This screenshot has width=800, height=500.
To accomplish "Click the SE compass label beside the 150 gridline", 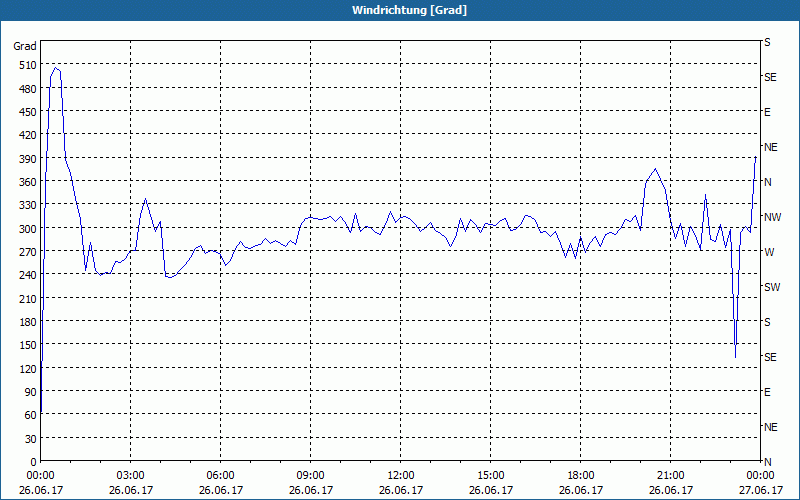I will 770,357.
